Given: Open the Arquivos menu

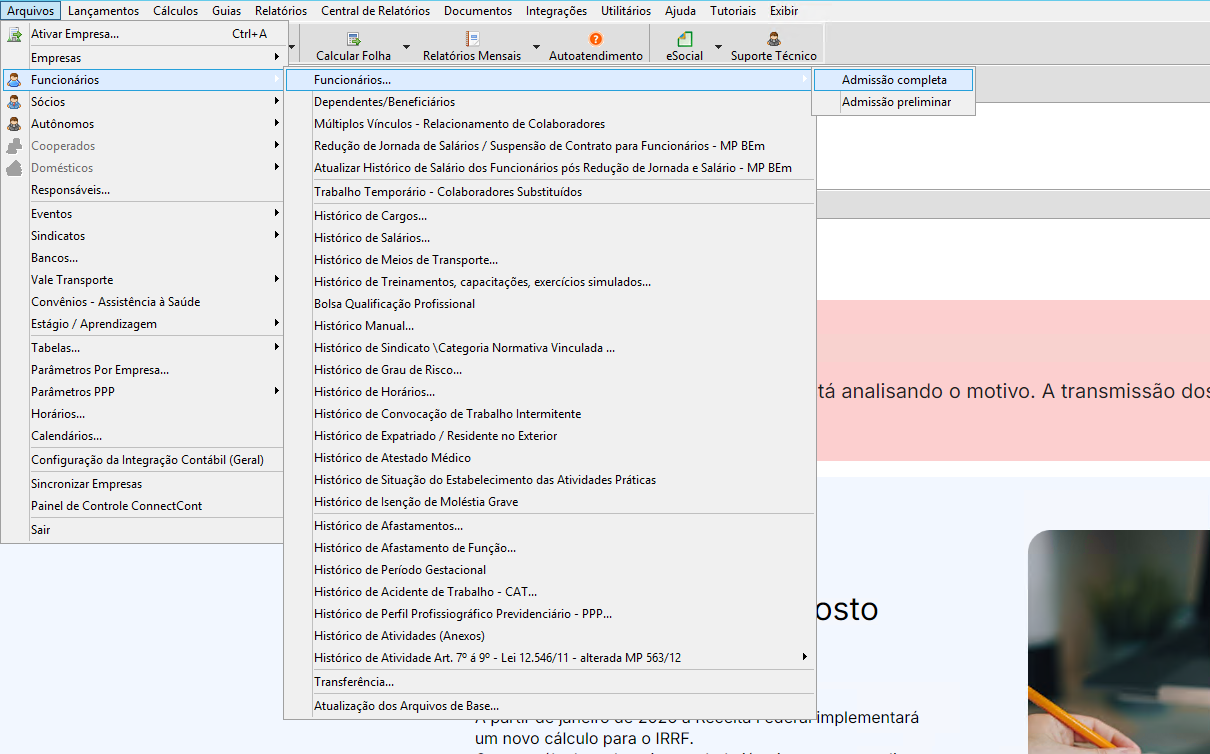Looking at the screenshot, I should 30,11.
